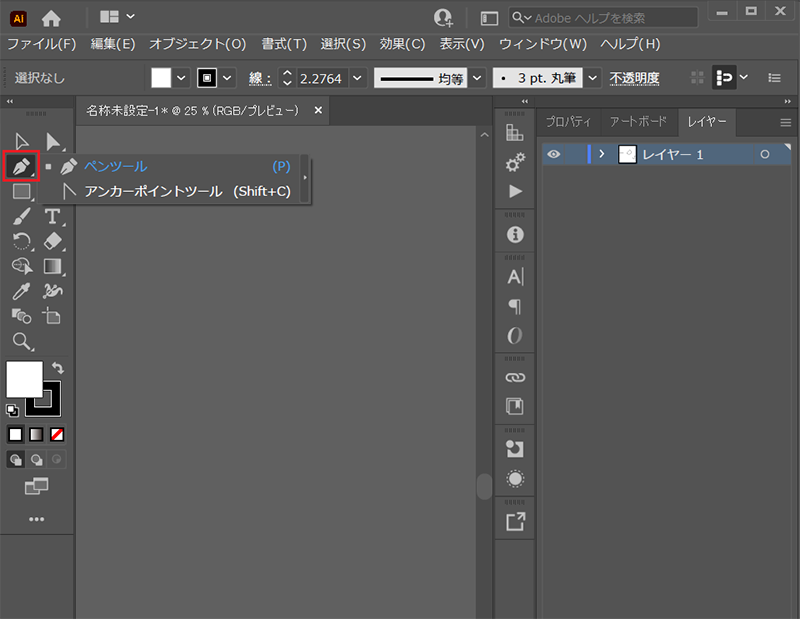800x619 pixels.
Task: Open the align options dropdown arrow
Action: [744, 77]
